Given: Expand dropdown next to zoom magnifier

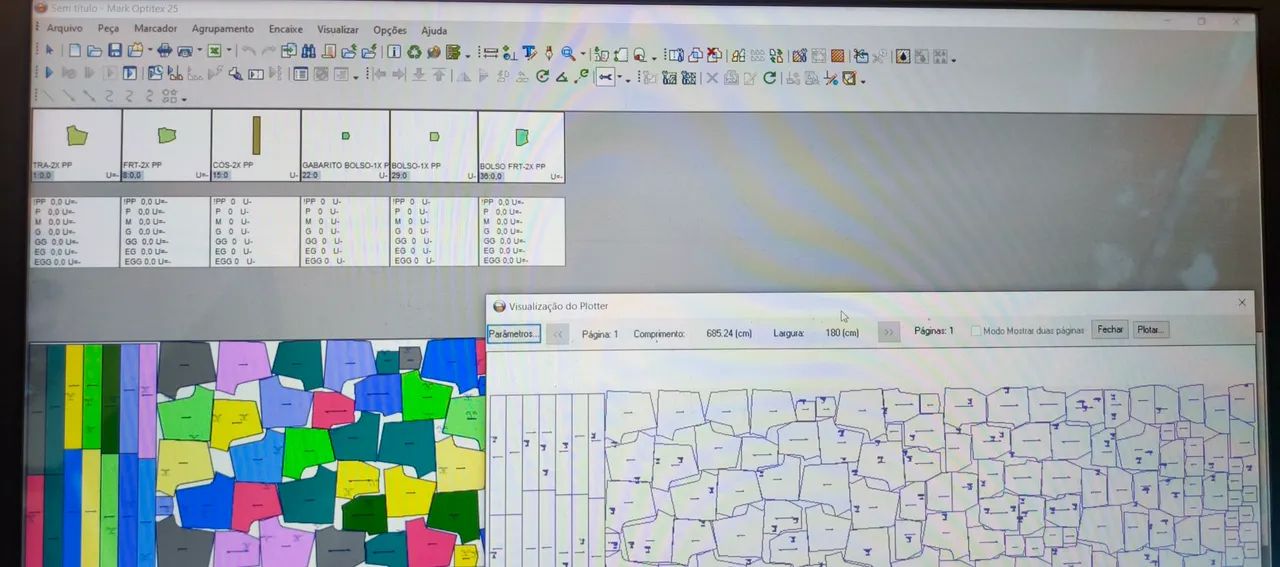Looking at the screenshot, I should pos(583,54).
